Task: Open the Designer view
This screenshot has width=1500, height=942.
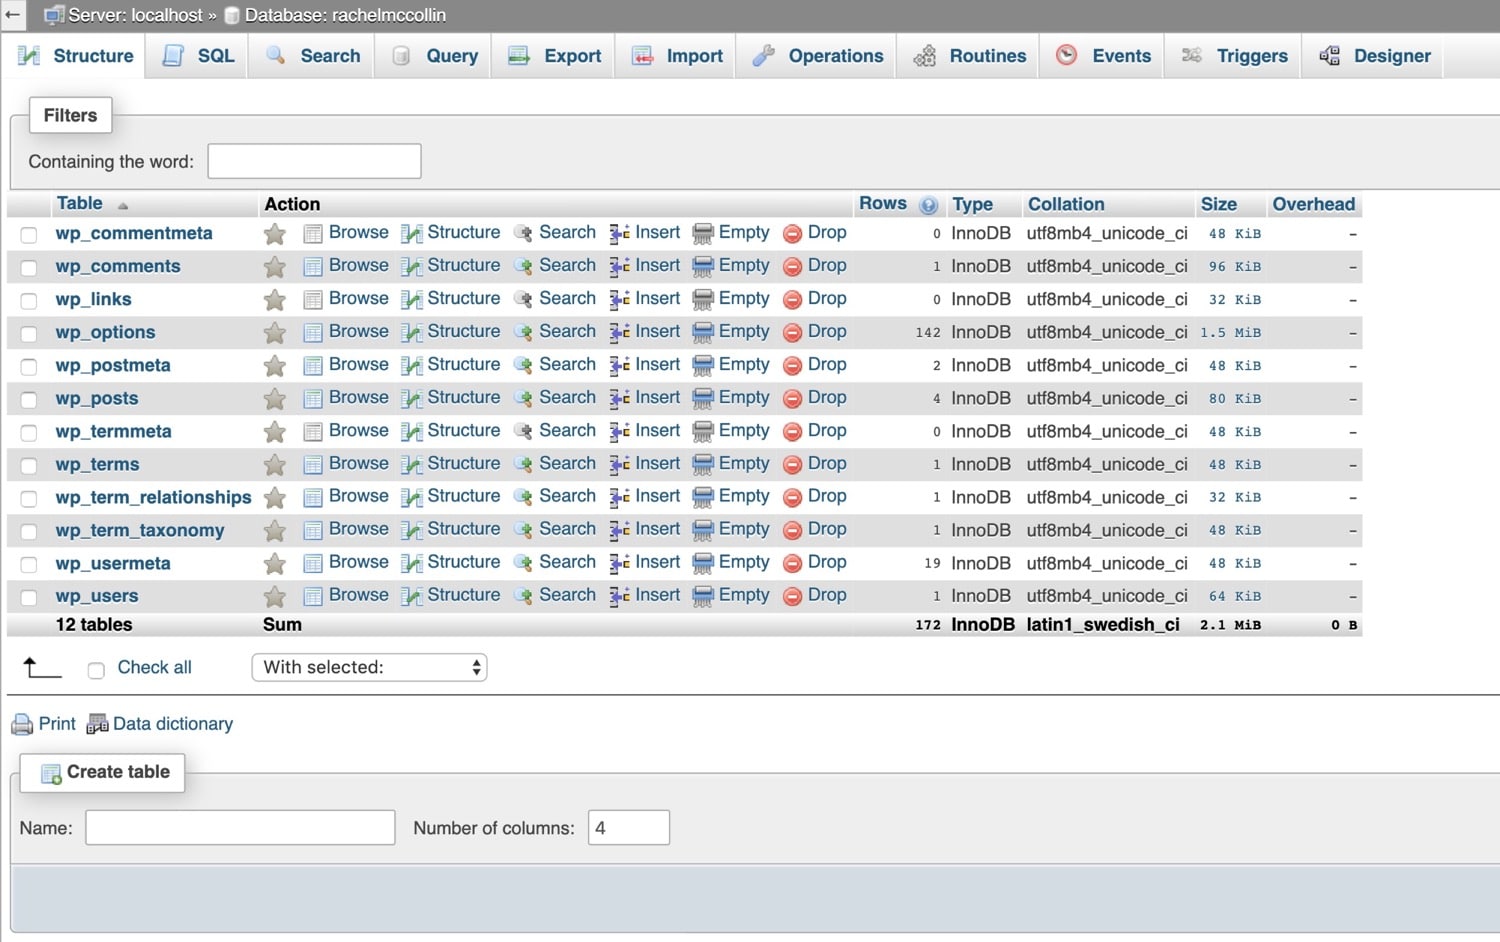Action: 1391,56
